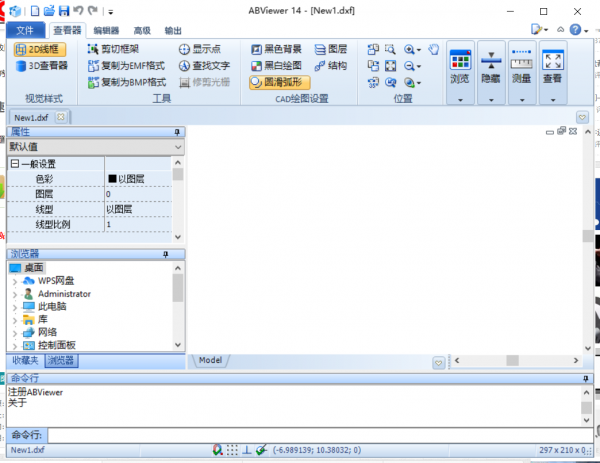Select the 剪切框架 clip frame tool

[113, 49]
